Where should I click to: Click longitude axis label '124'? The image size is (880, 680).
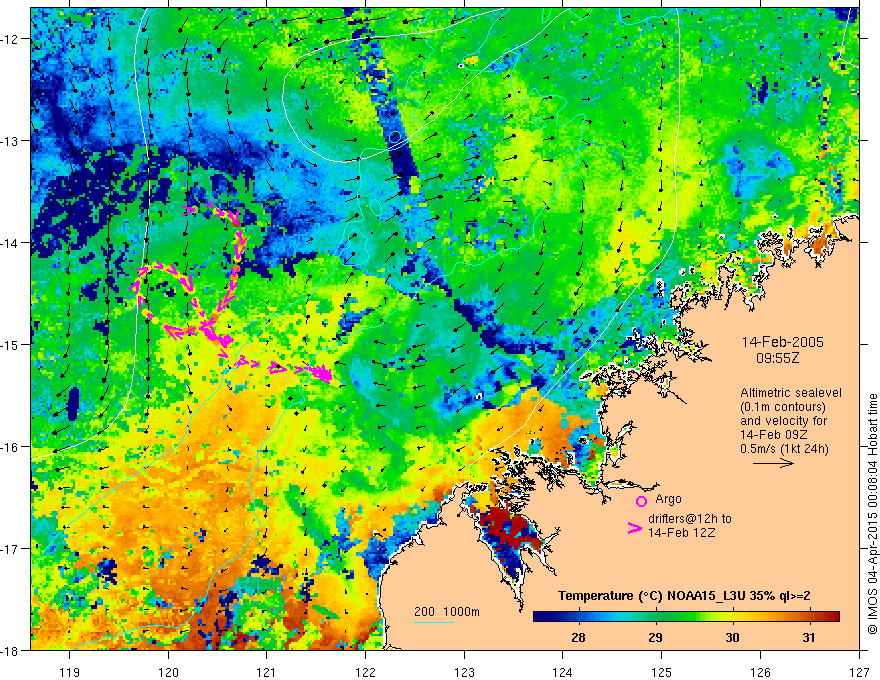(563, 673)
